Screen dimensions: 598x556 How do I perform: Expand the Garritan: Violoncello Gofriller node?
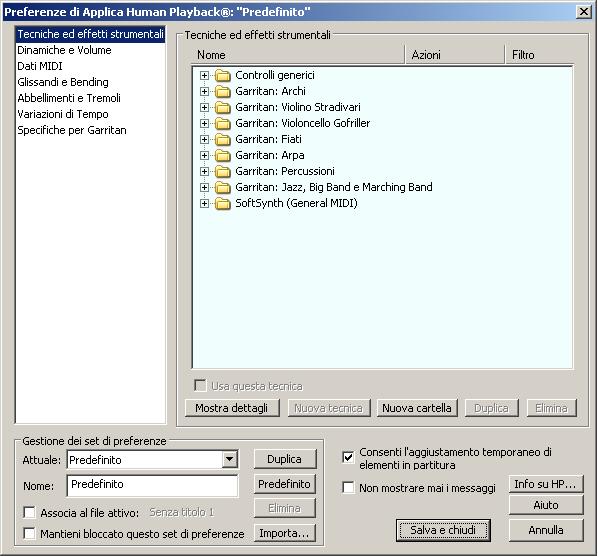tap(204, 124)
